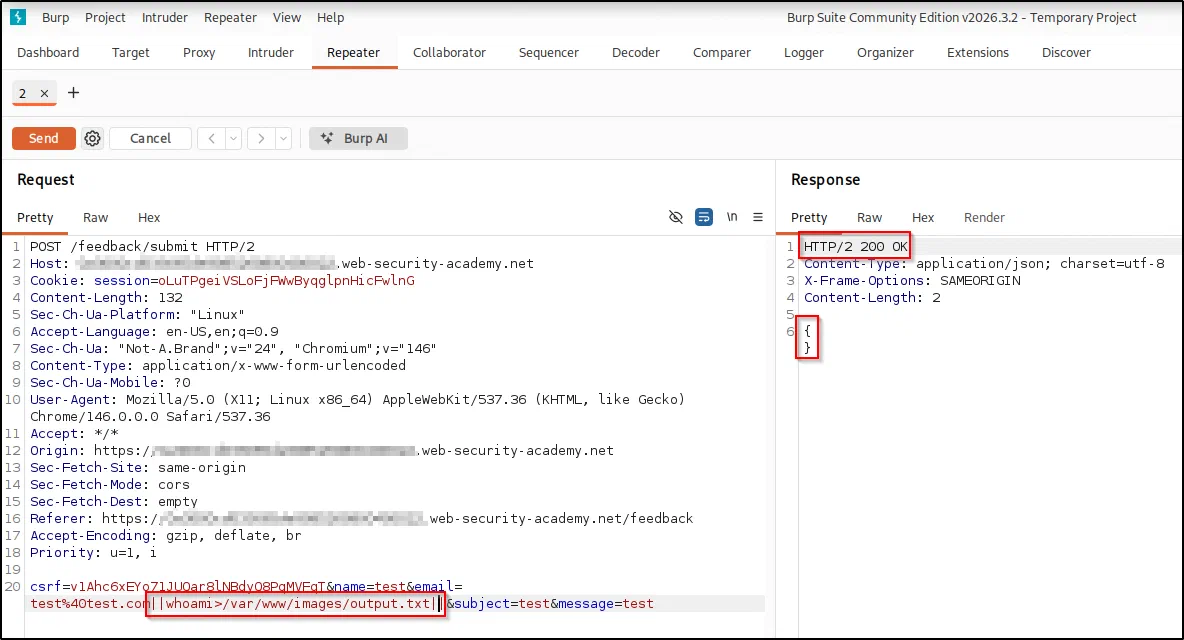Screen dimensions: 1184x640
Task: Go forward to next request arrow
Action: (261, 138)
